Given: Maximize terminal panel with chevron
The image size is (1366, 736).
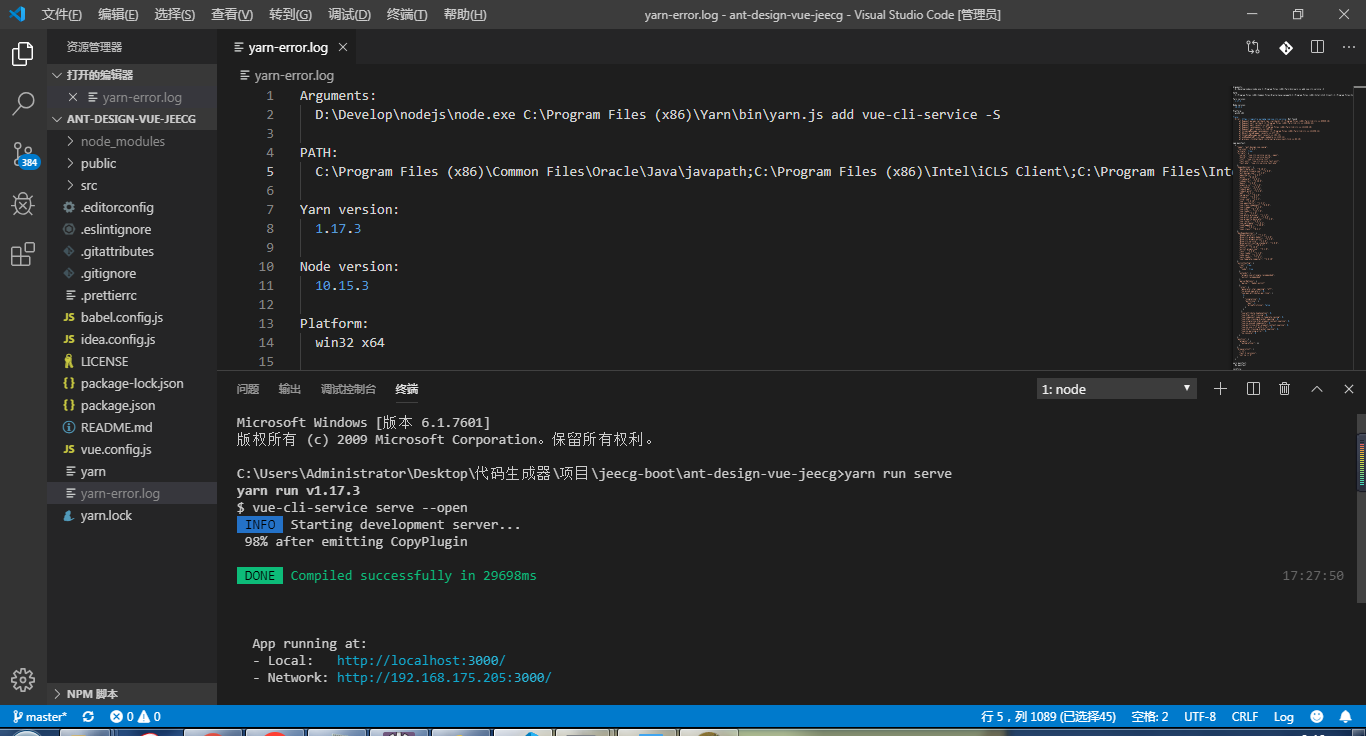Looking at the screenshot, I should [1316, 388].
